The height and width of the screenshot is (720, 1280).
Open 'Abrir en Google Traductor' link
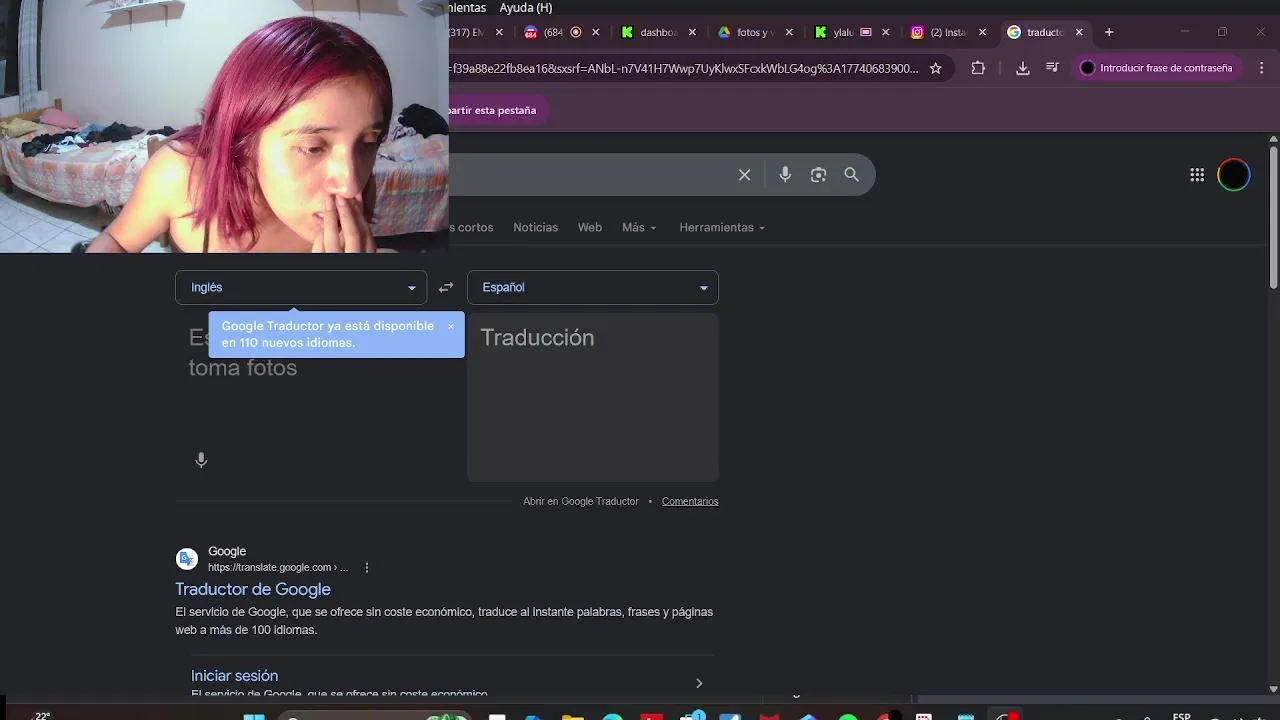580,501
